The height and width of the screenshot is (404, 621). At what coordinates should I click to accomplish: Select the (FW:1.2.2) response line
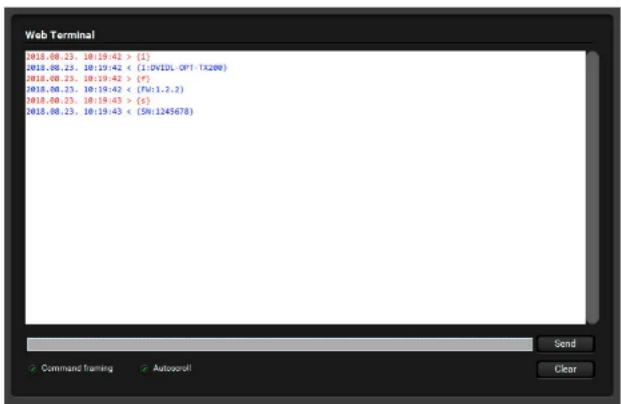pos(105,90)
